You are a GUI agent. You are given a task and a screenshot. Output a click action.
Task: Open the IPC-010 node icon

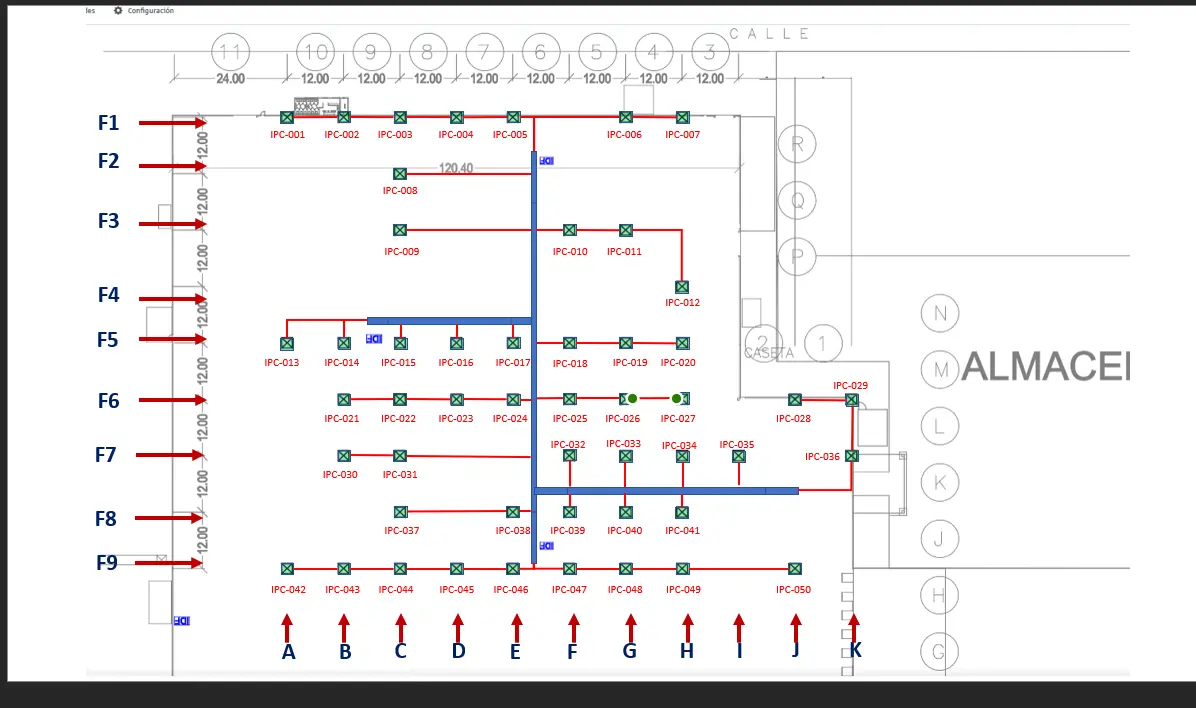[570, 230]
